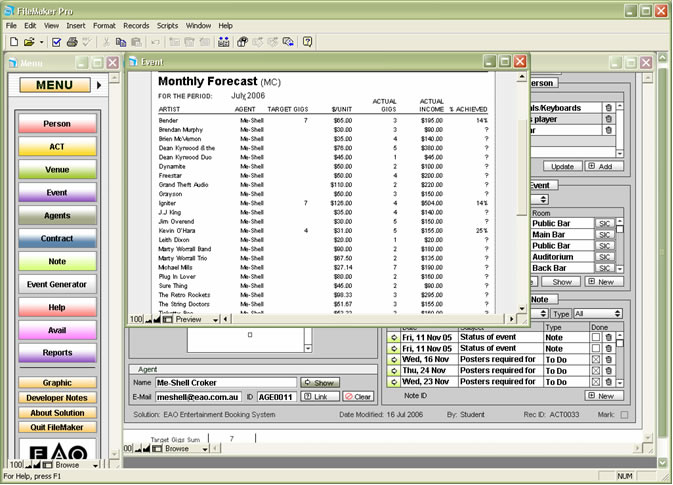Open the Preview mode pop-up menu
The image size is (673, 485).
(x=197, y=319)
